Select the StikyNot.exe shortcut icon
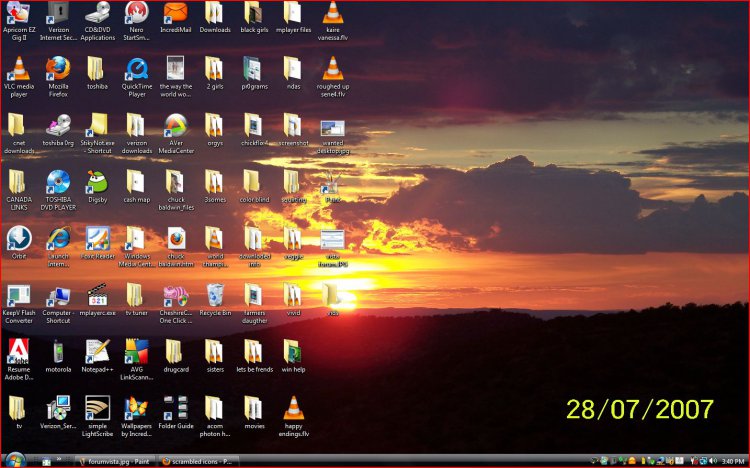Viewport: 750px width, 468px height. pos(98,134)
